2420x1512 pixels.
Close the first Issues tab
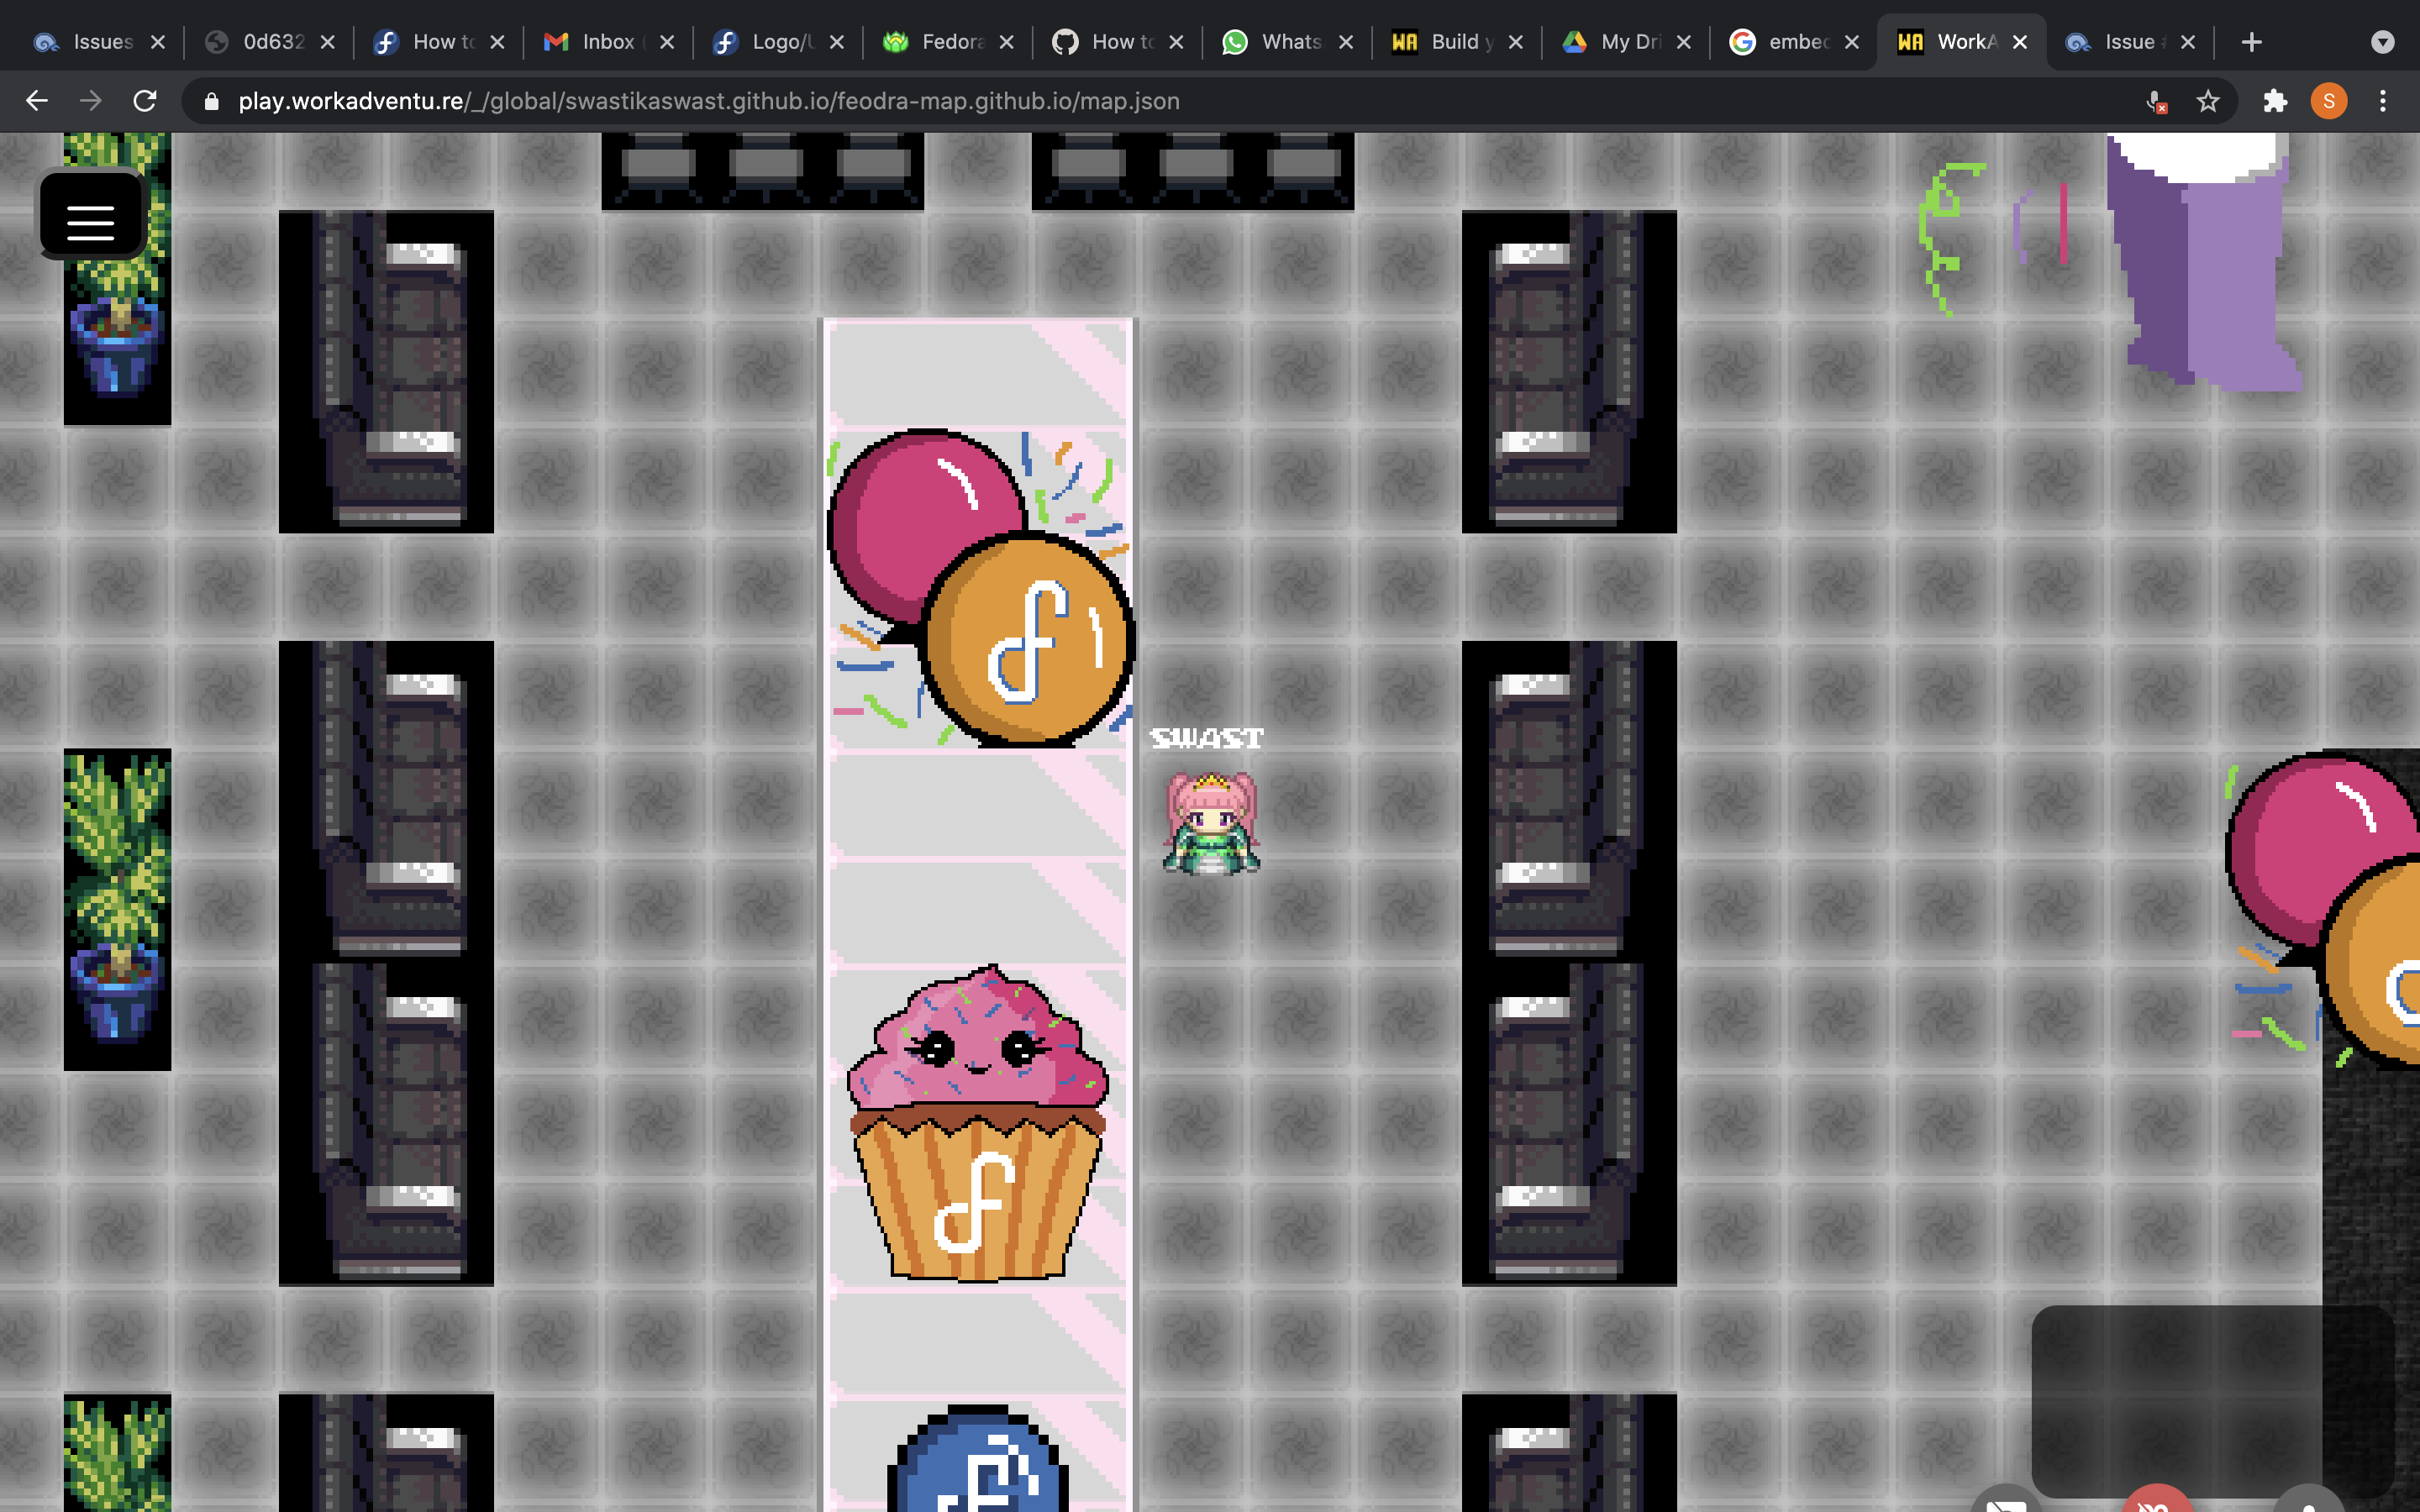point(157,42)
